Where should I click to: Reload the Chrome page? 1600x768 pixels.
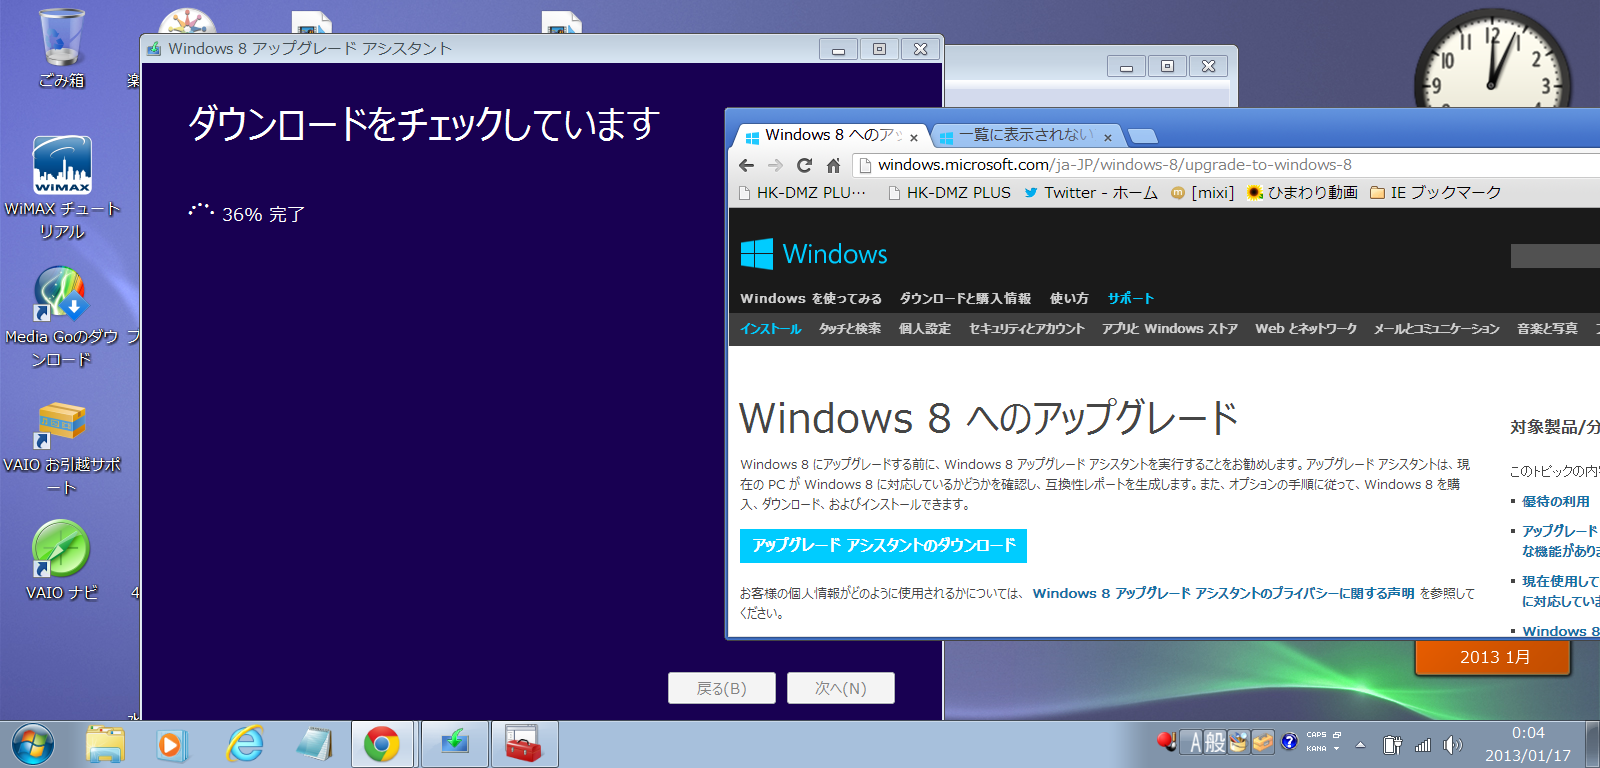coord(804,165)
